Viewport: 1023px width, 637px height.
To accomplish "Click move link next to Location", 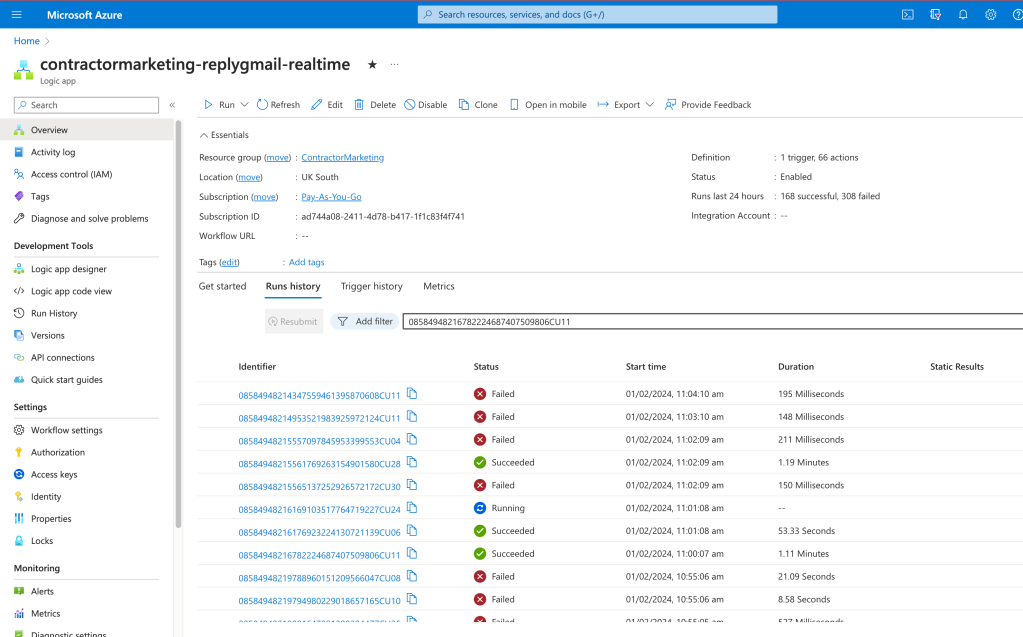I will (249, 177).
